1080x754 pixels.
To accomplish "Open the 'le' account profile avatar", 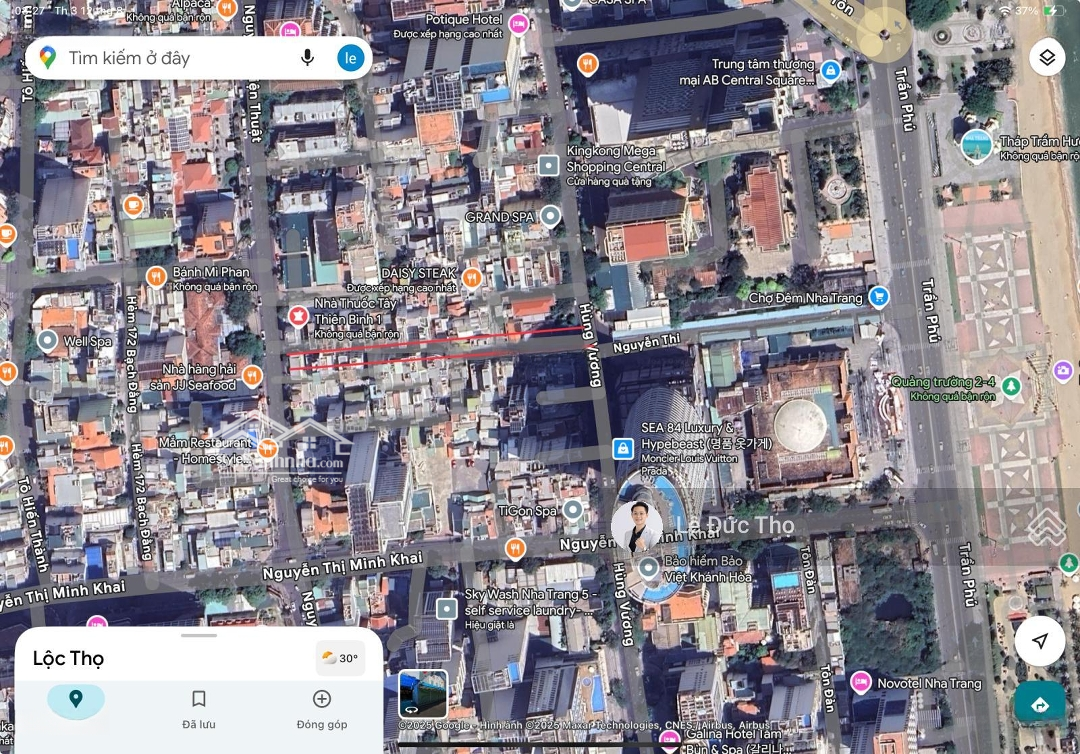I will (x=350, y=58).
